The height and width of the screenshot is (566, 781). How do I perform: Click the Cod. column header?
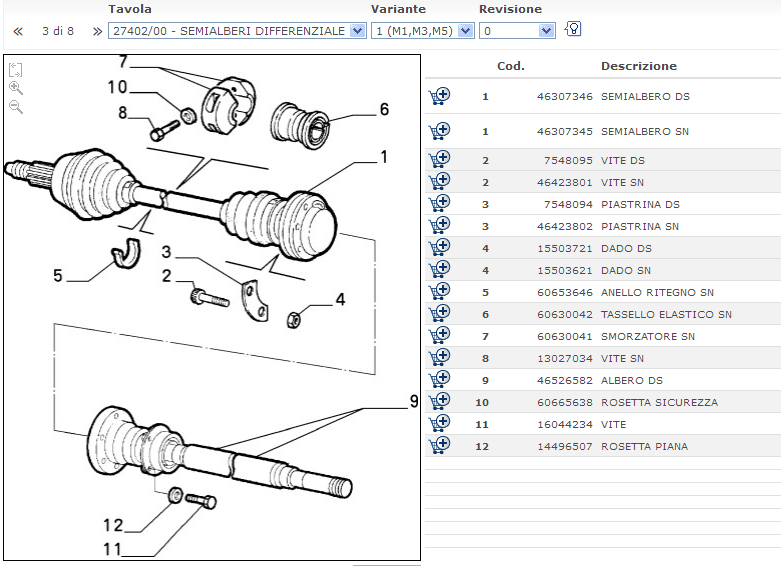511,66
